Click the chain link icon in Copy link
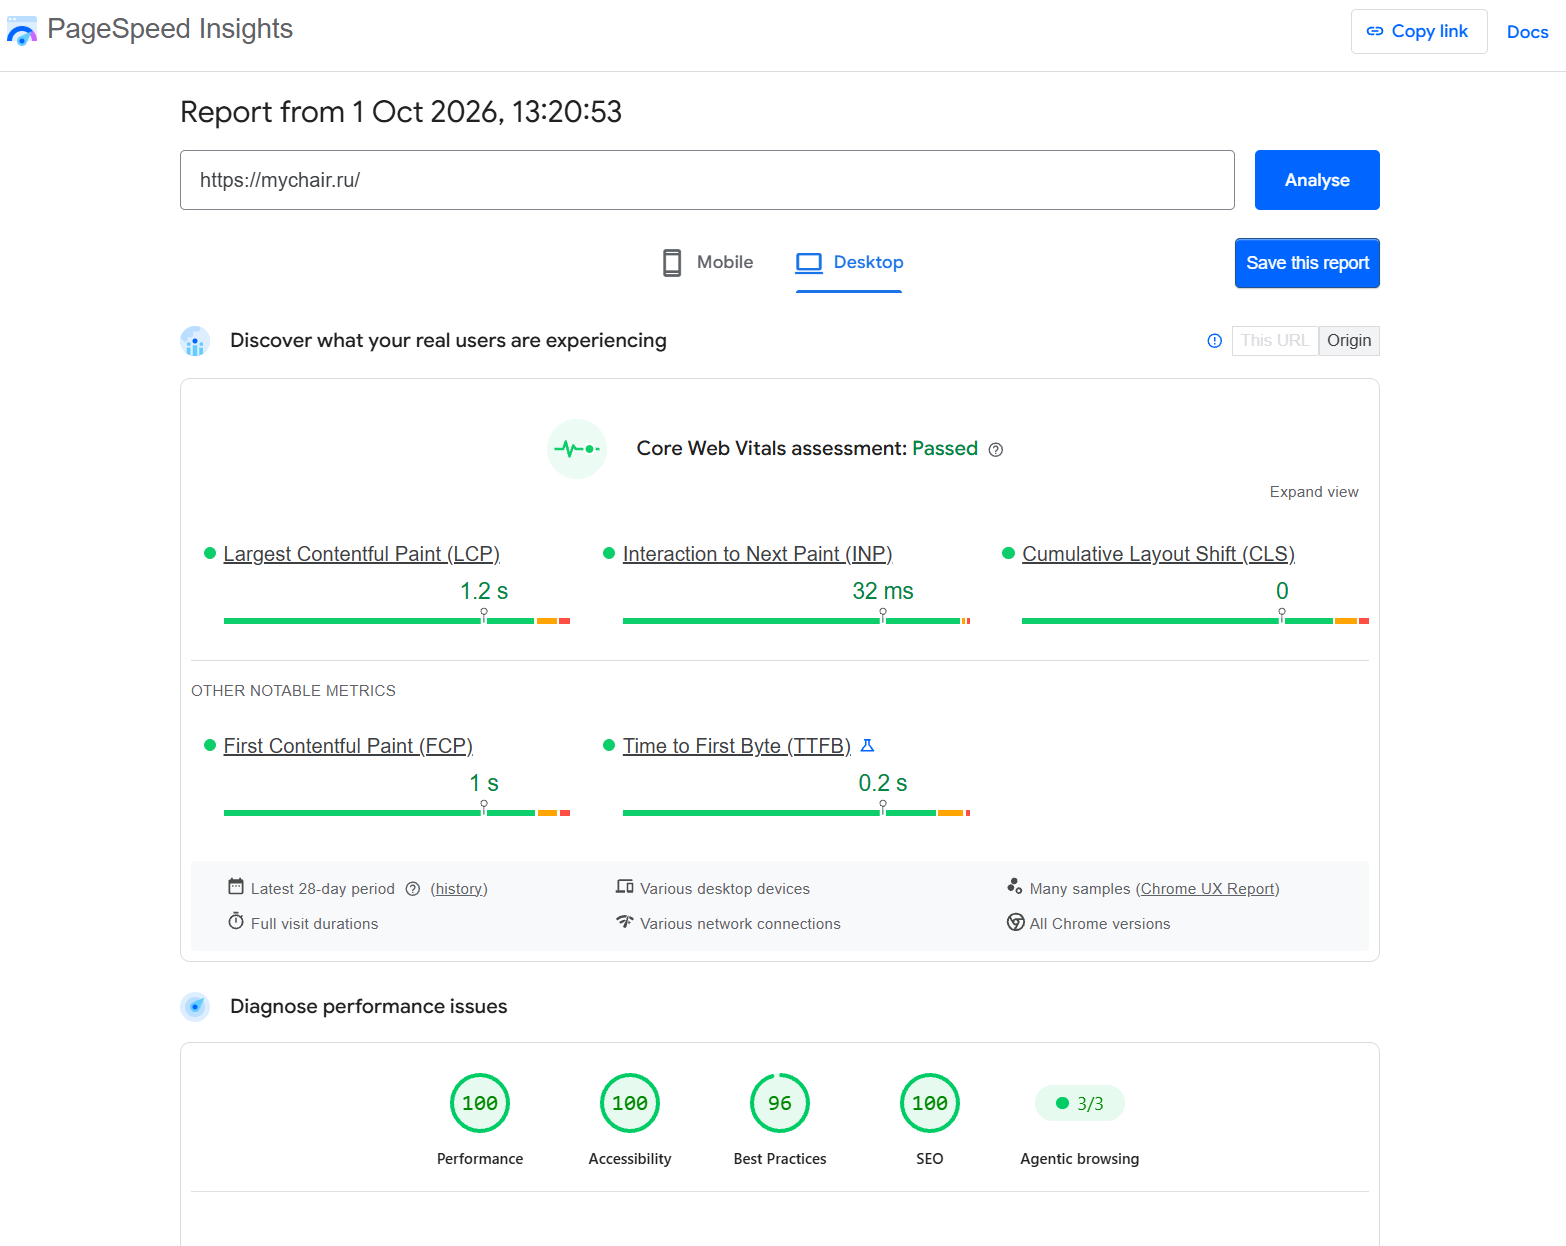The width and height of the screenshot is (1566, 1246). pyautogui.click(x=1375, y=32)
